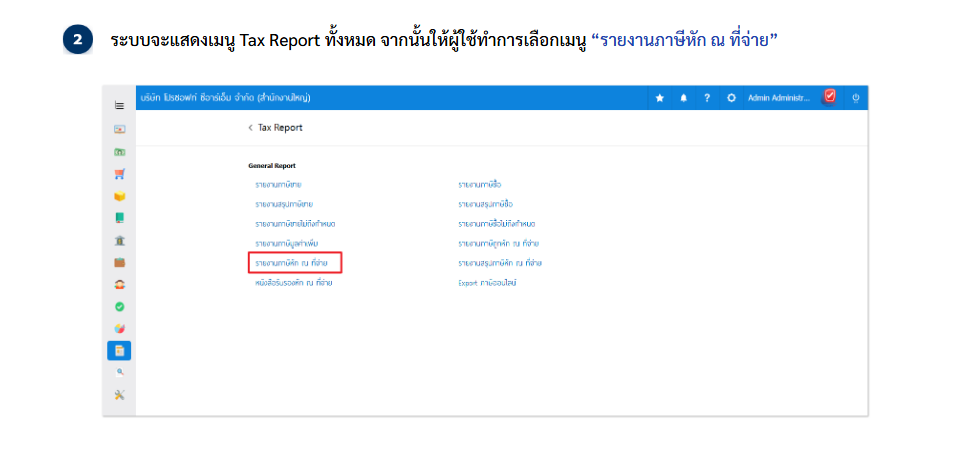The image size is (970, 449).
Task: Open the highlighted report document sidebar icon
Action: coord(119,350)
